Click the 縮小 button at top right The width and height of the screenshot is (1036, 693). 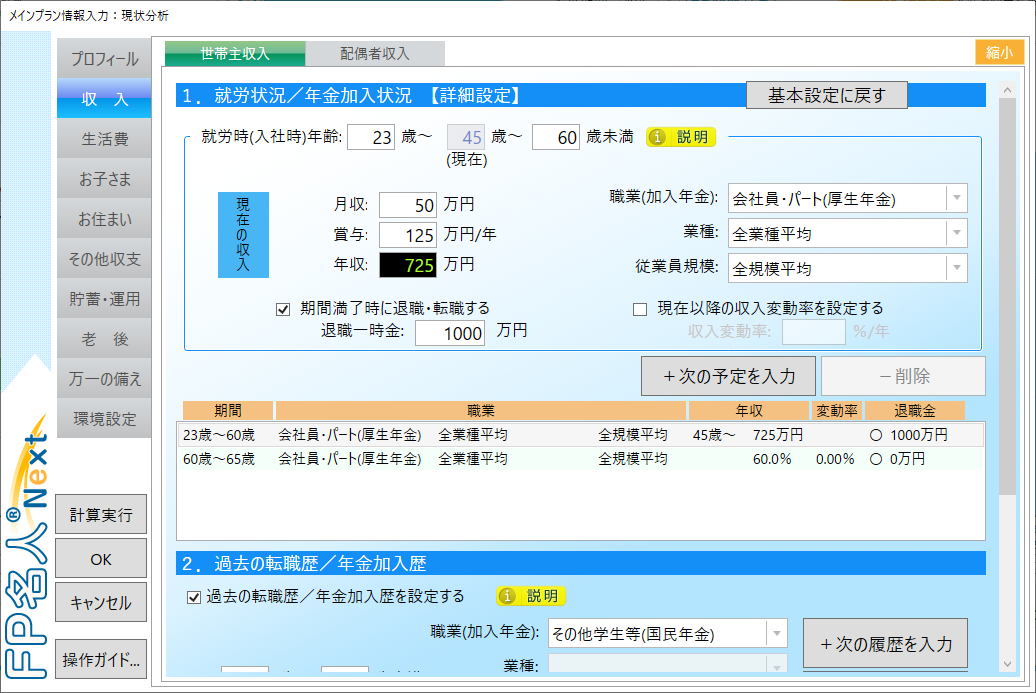coord(999,54)
